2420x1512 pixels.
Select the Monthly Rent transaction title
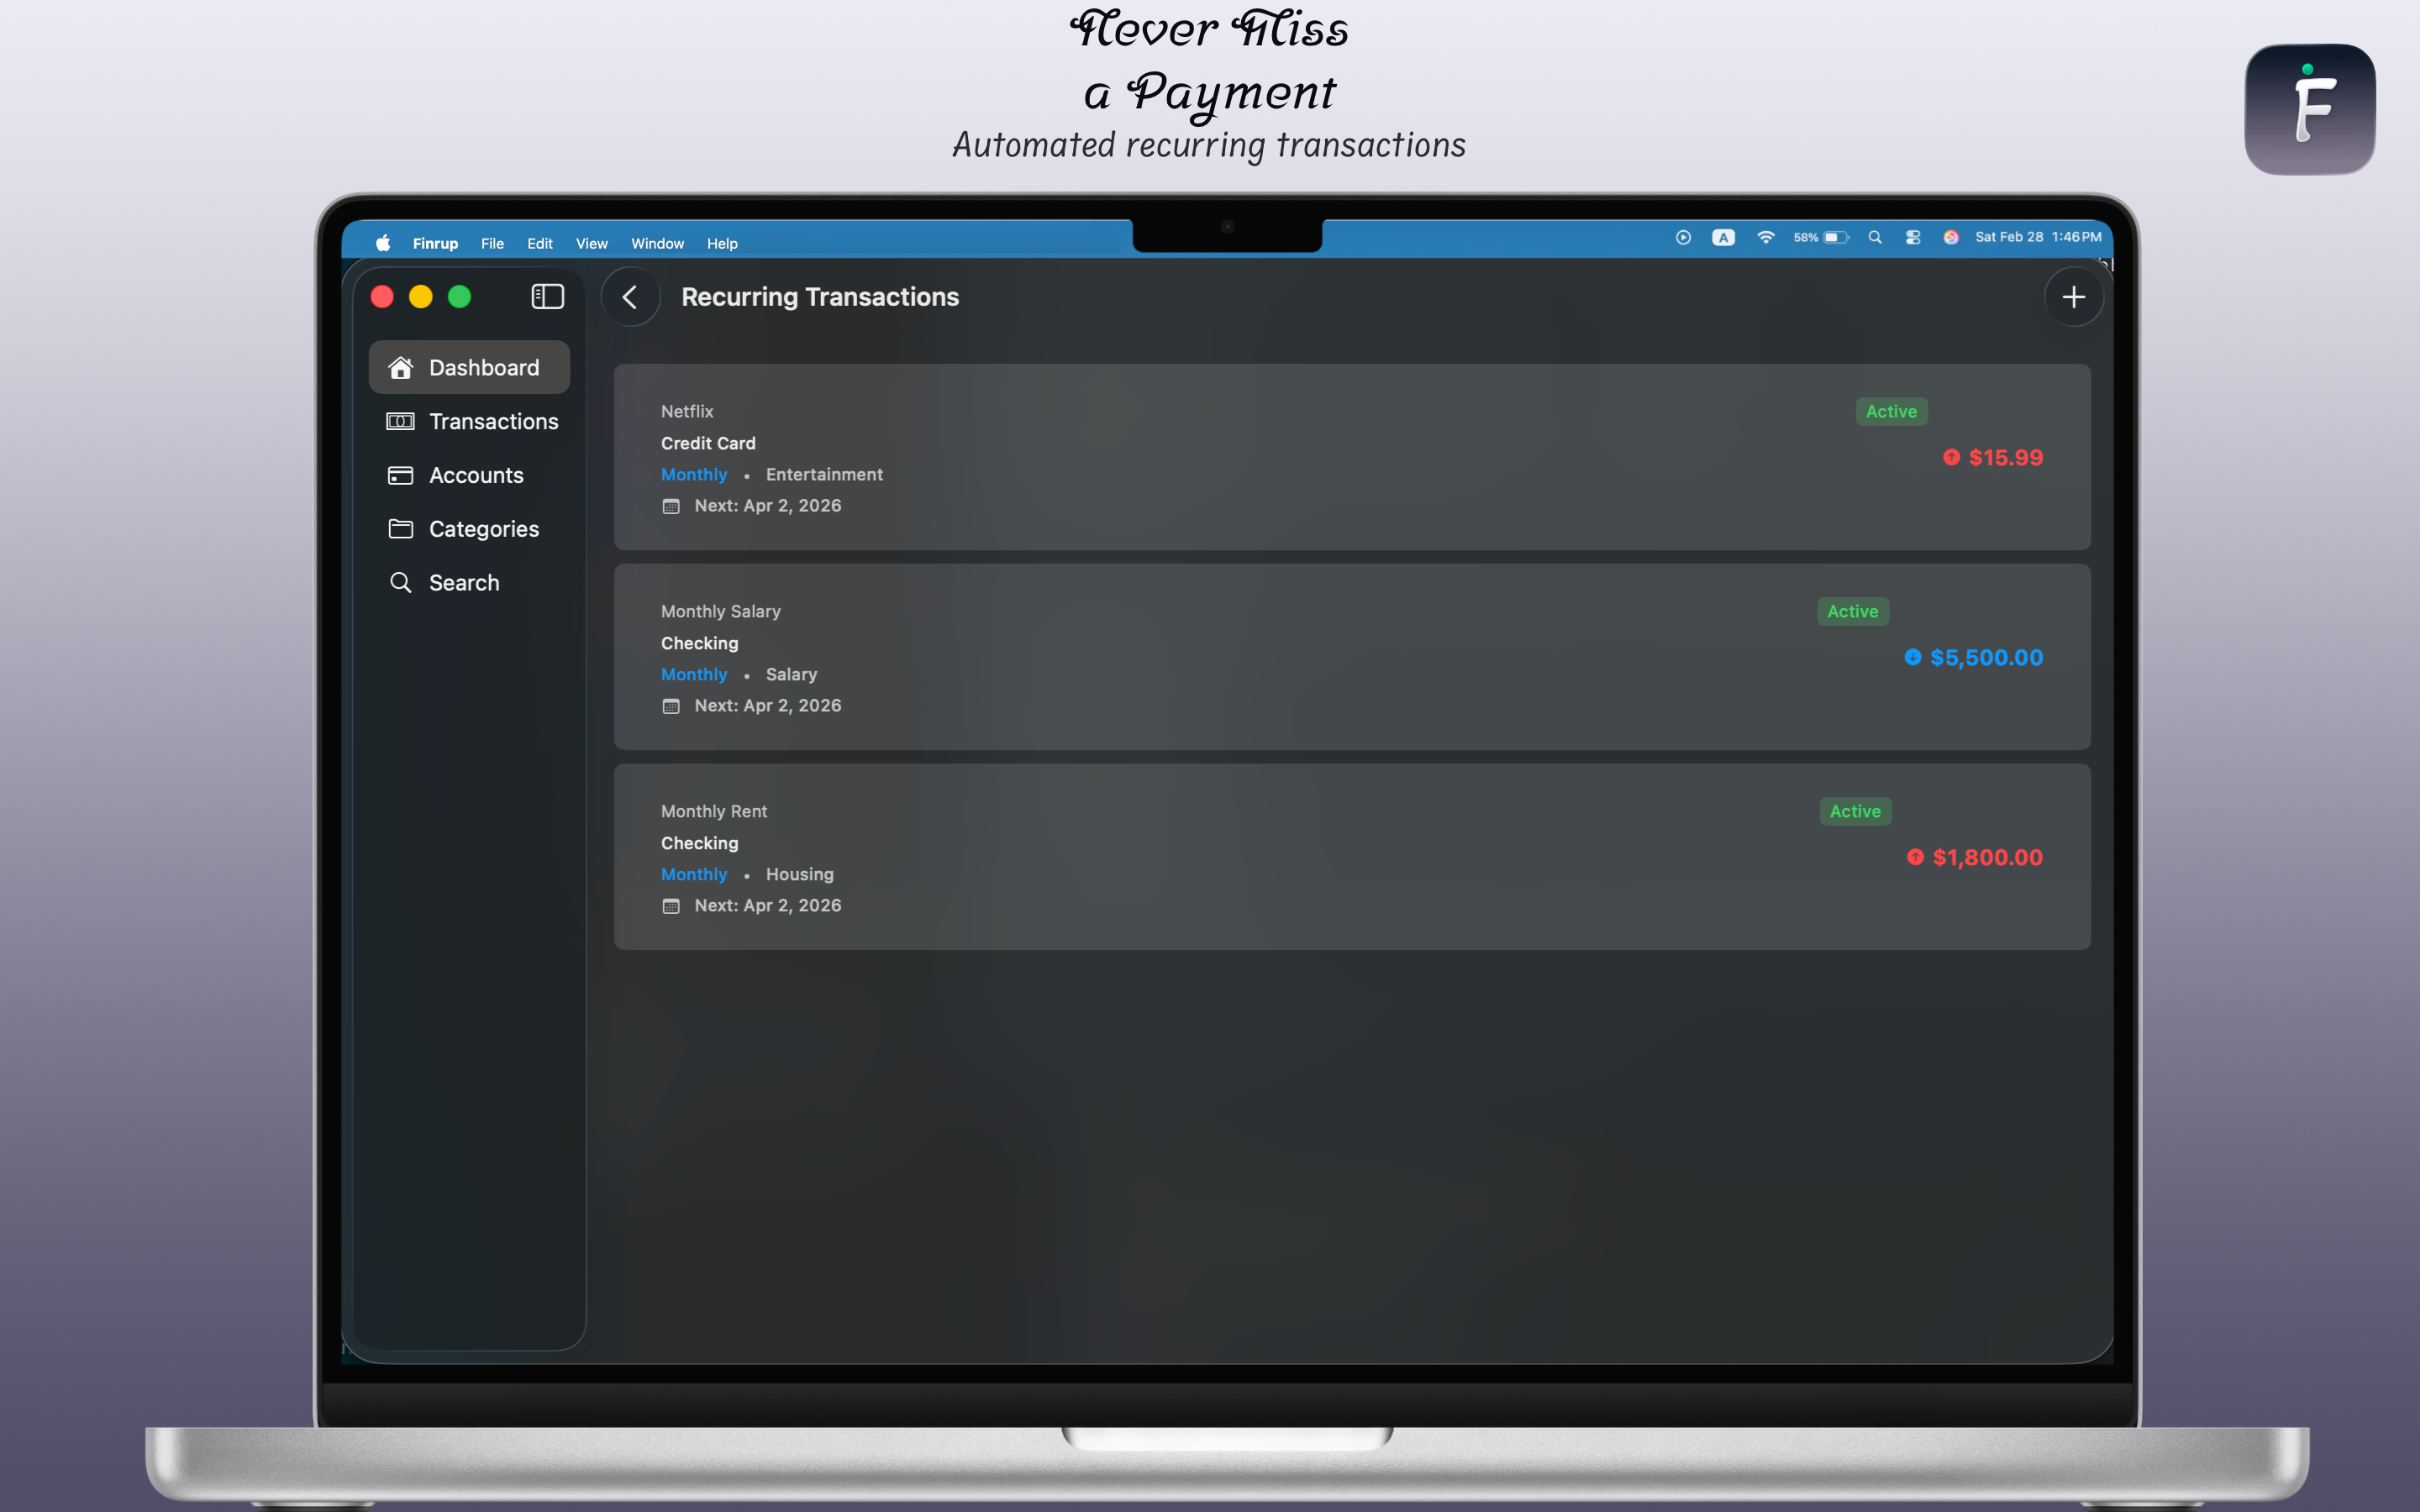pyautogui.click(x=714, y=811)
